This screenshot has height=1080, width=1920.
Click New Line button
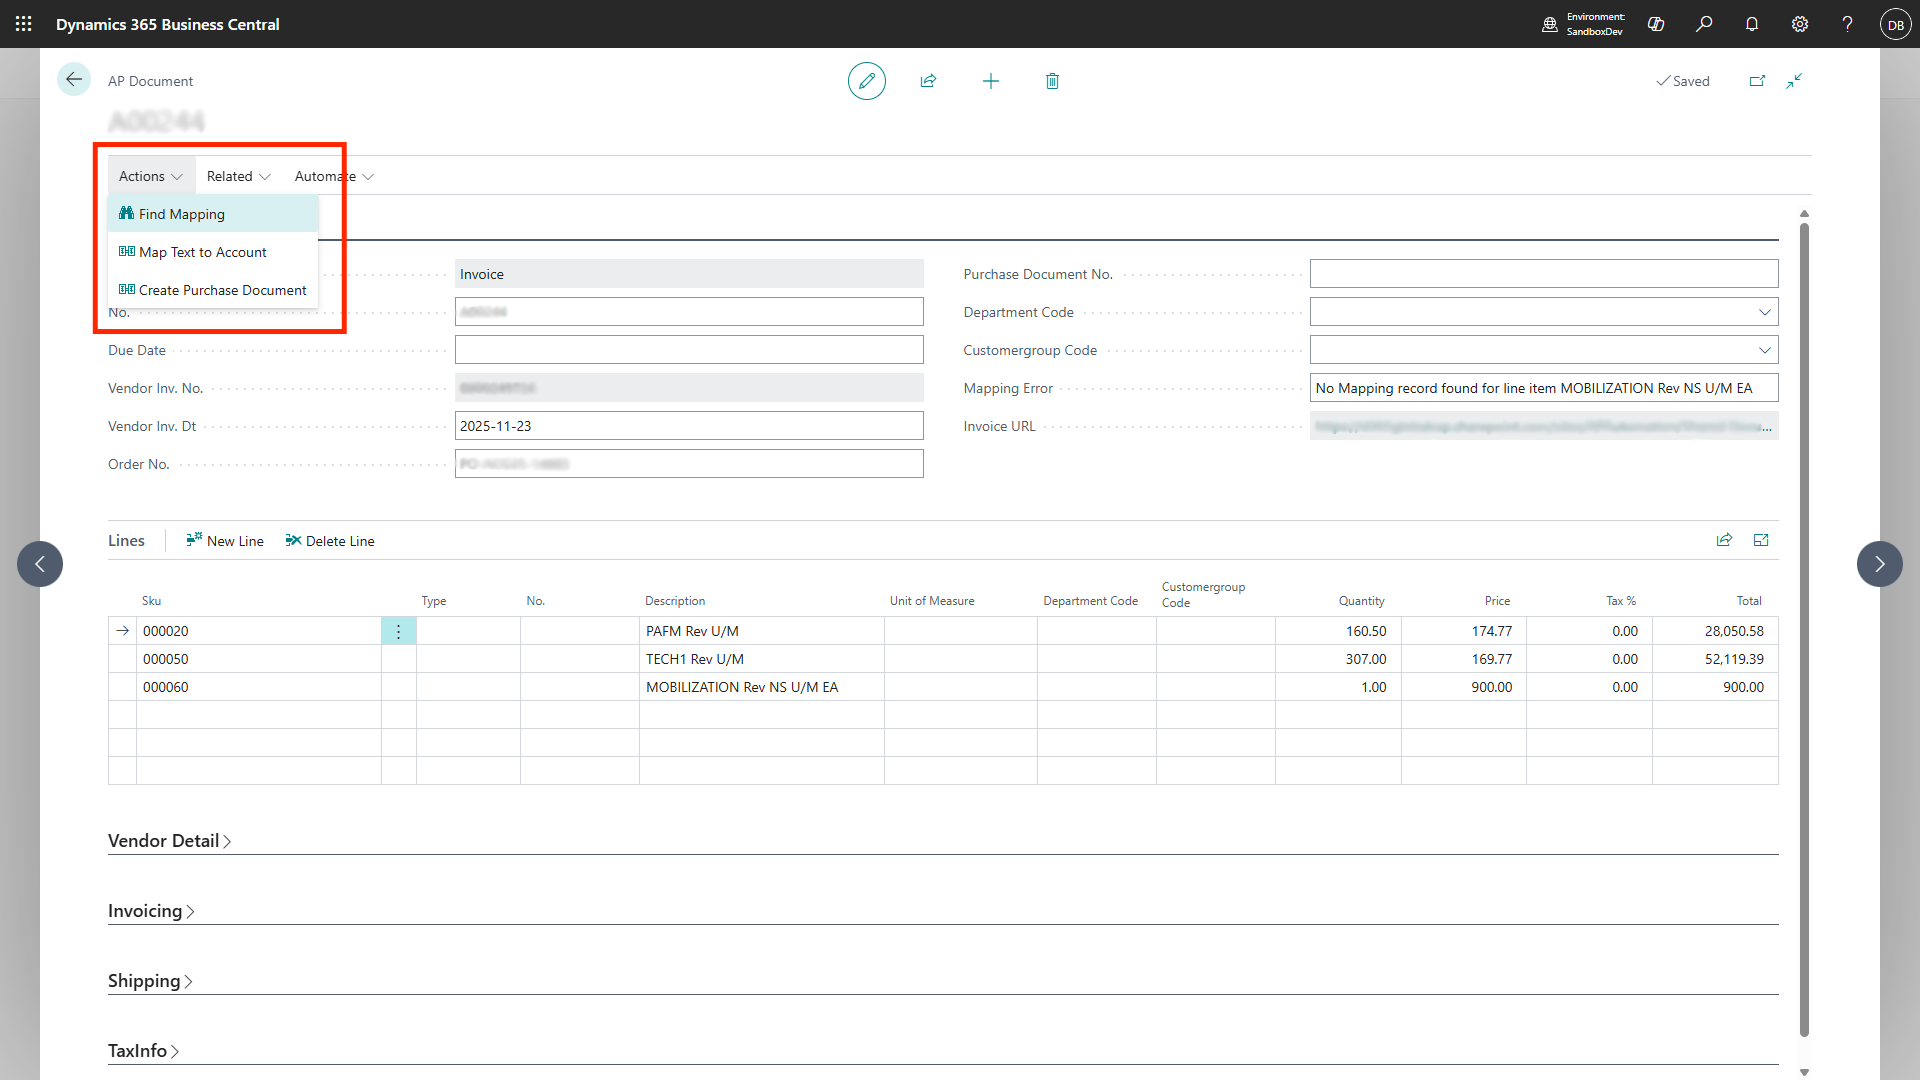(225, 541)
